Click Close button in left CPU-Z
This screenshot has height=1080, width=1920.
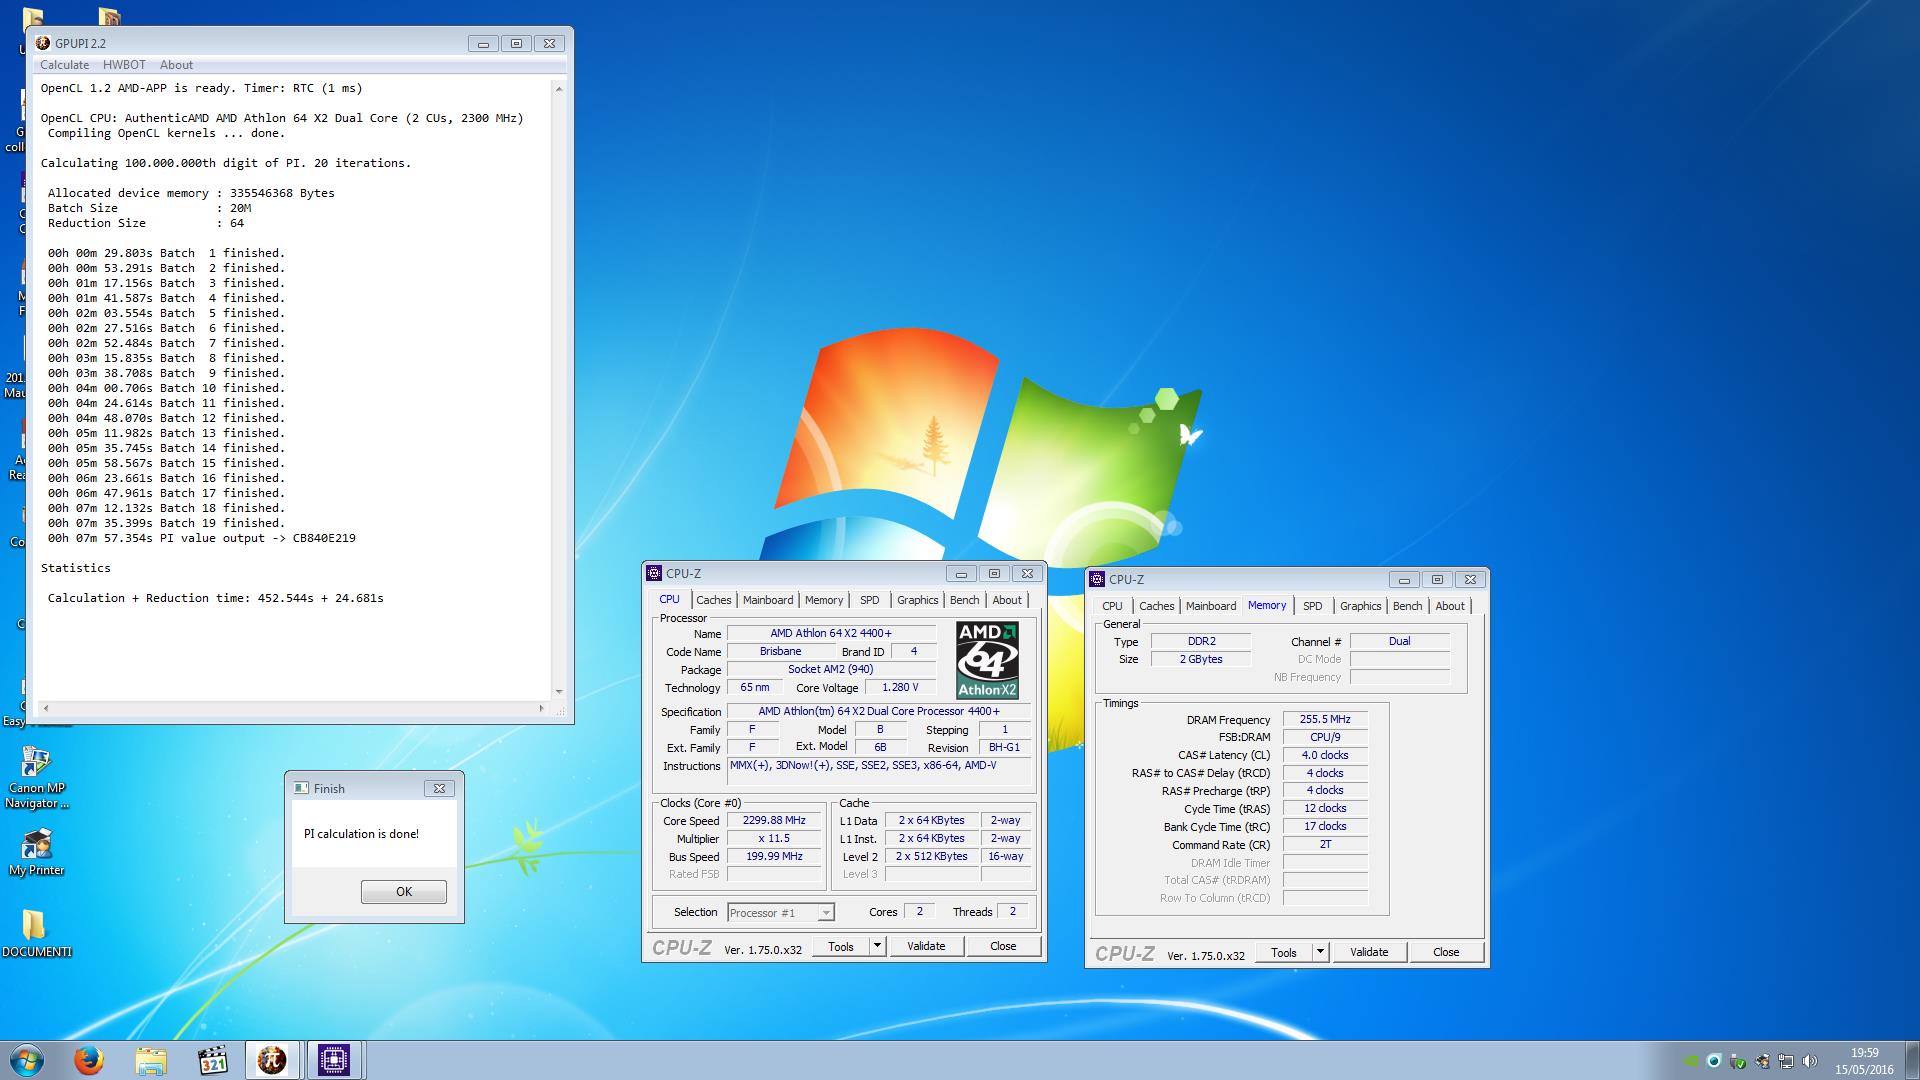(x=1003, y=946)
